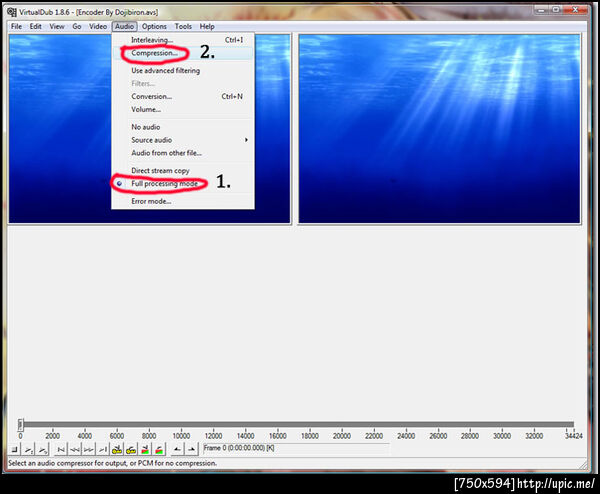This screenshot has height=494, width=600.
Task: Click the 30000 label on the timeline ruler
Action: click(502, 436)
